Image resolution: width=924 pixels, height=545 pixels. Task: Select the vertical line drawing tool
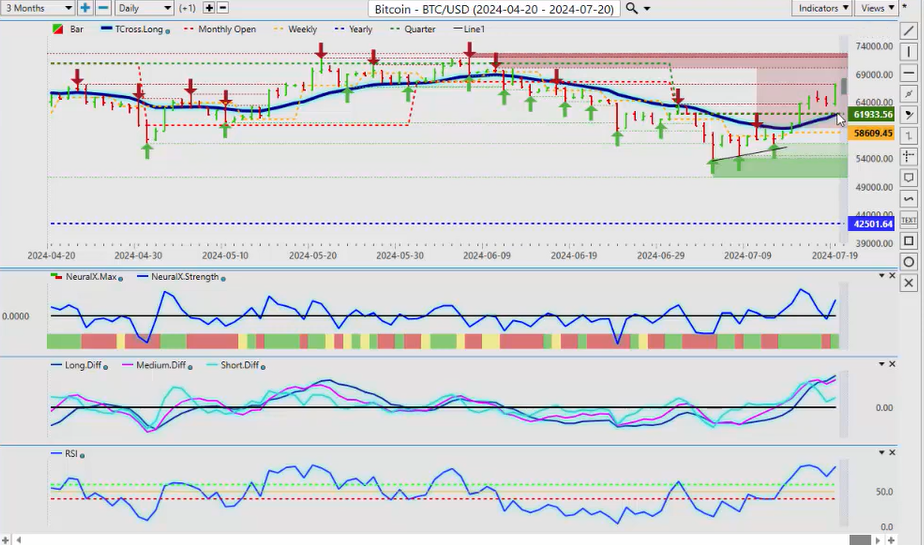pyautogui.click(x=909, y=52)
